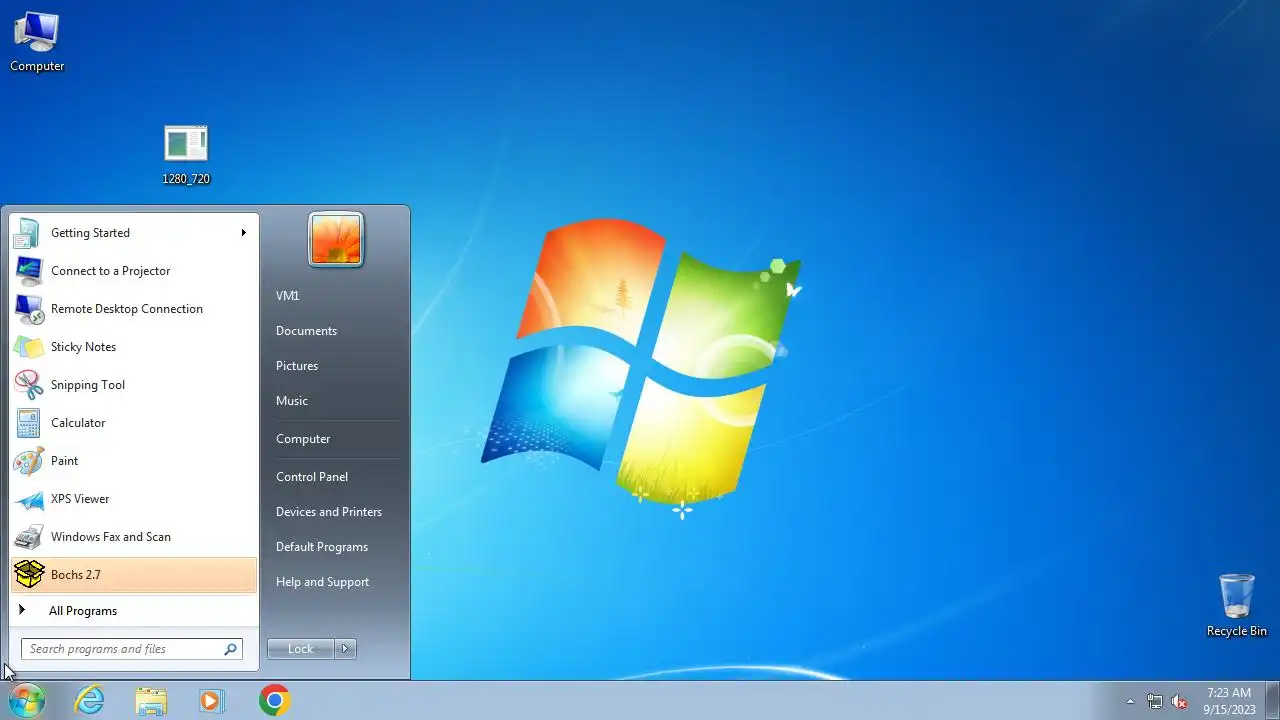Image resolution: width=1280 pixels, height=720 pixels.
Task: Open Control Panel
Action: [x=312, y=477]
